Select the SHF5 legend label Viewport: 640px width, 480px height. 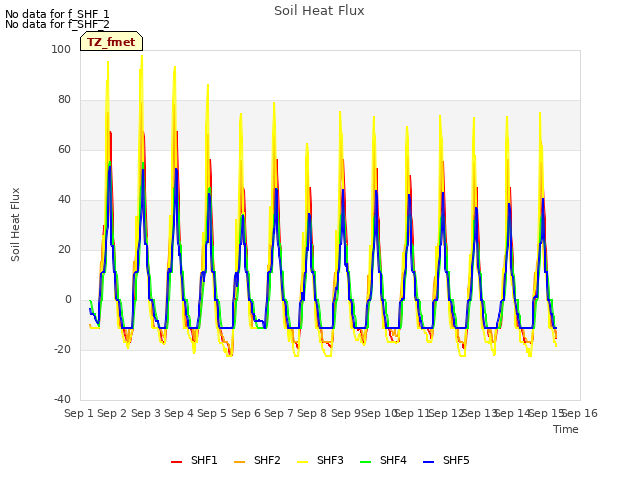pyautogui.click(x=456, y=460)
